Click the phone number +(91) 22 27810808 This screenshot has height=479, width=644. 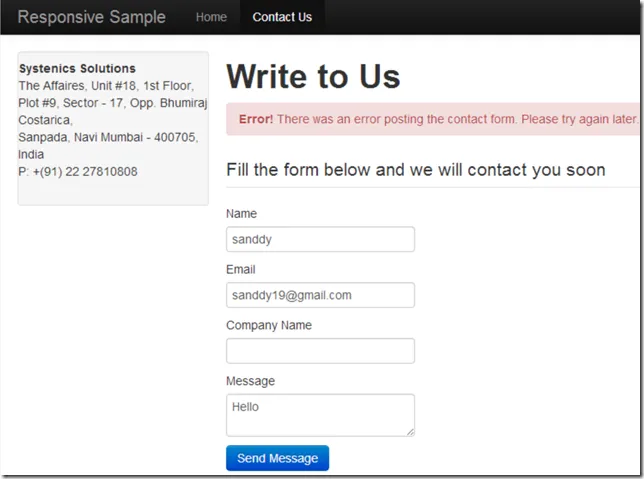tap(78, 172)
